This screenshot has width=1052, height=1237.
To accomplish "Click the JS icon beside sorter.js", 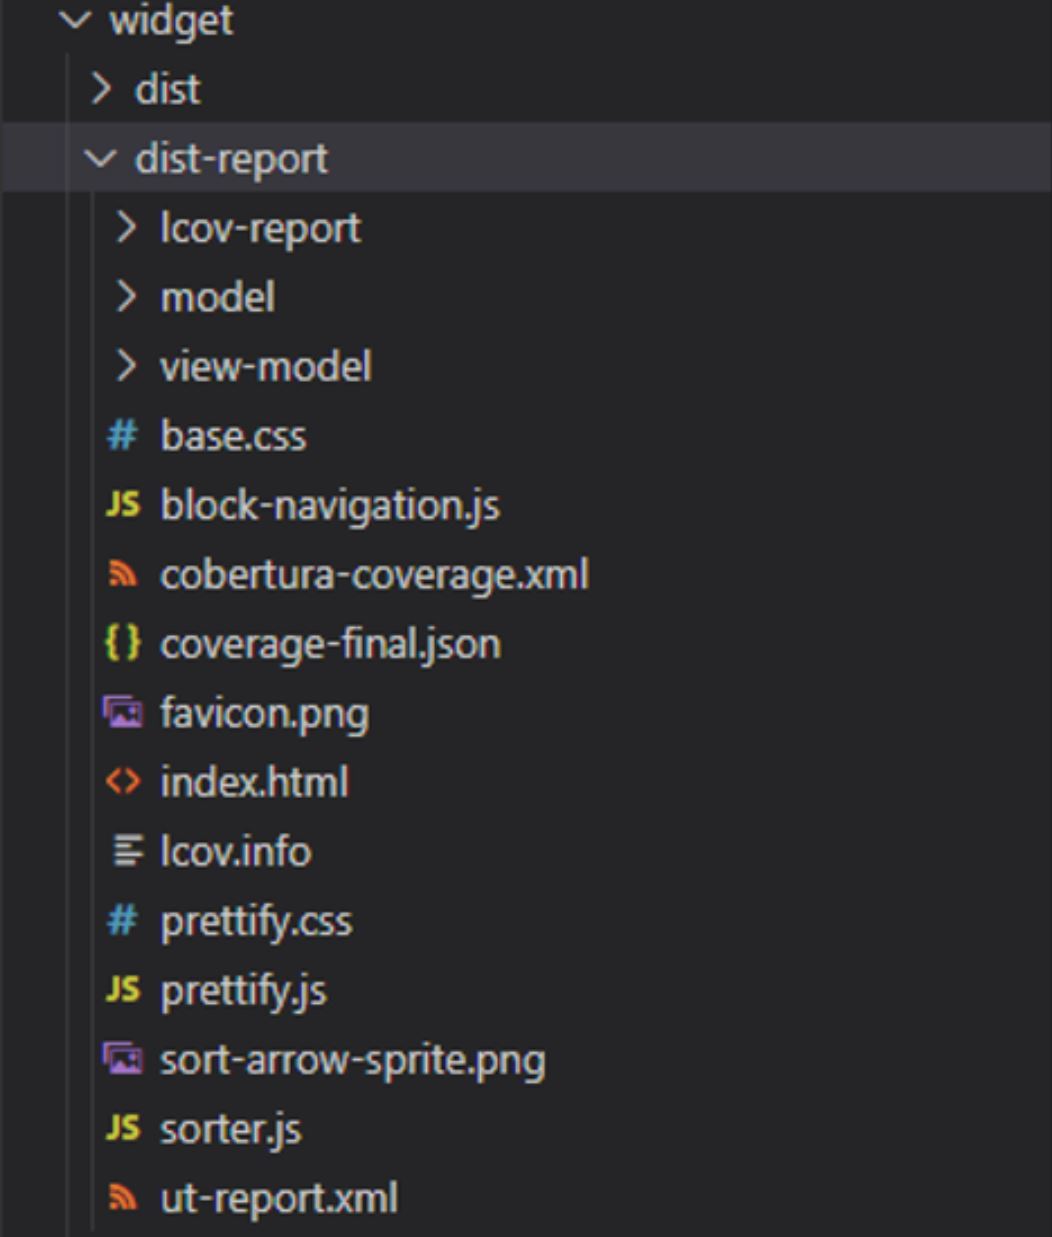I will pyautogui.click(x=122, y=1128).
